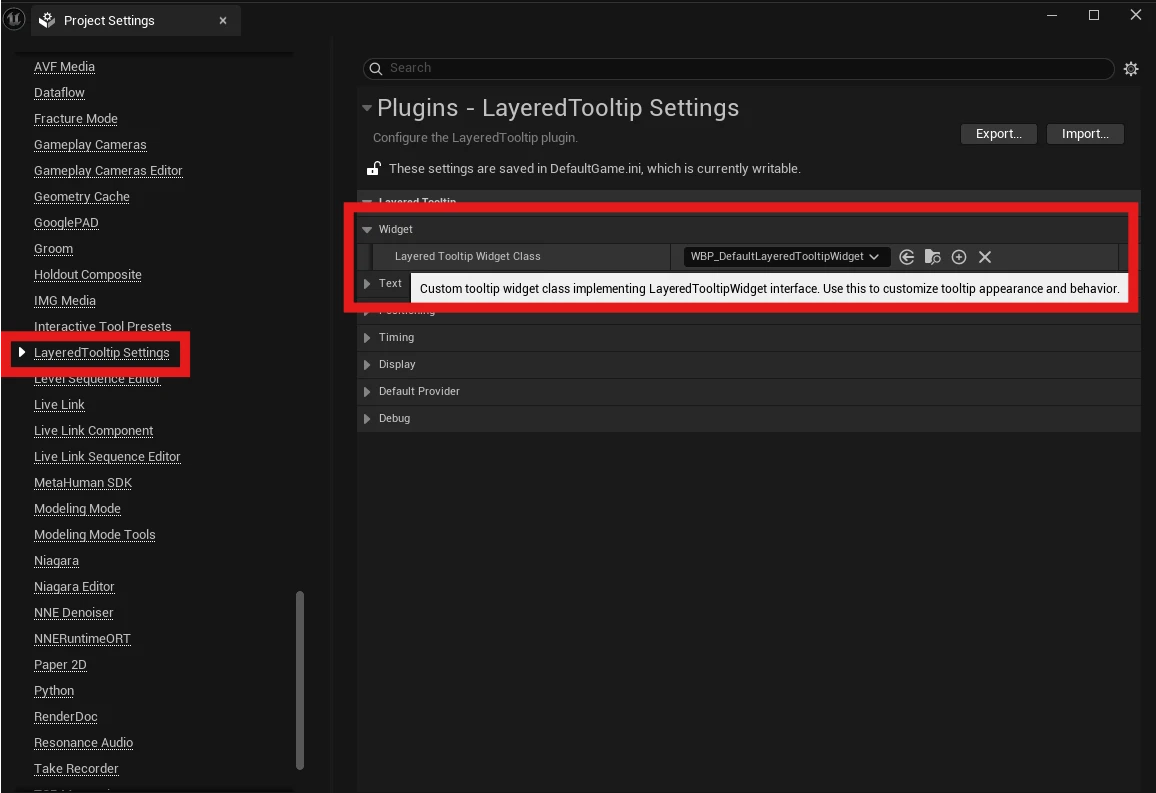The width and height of the screenshot is (1156, 793).
Task: Open Gameplay Cameras settings
Action: tap(90, 144)
